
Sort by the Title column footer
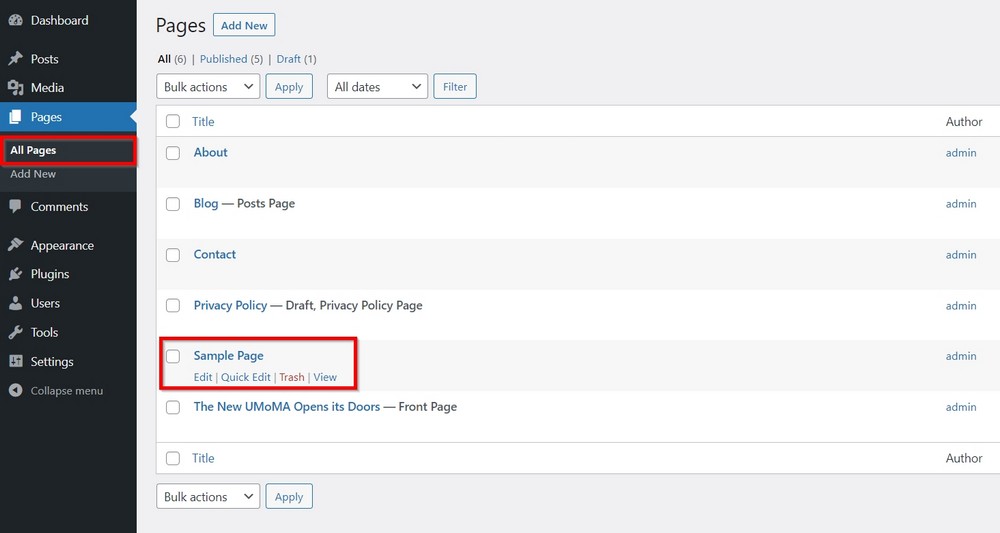[x=203, y=458]
